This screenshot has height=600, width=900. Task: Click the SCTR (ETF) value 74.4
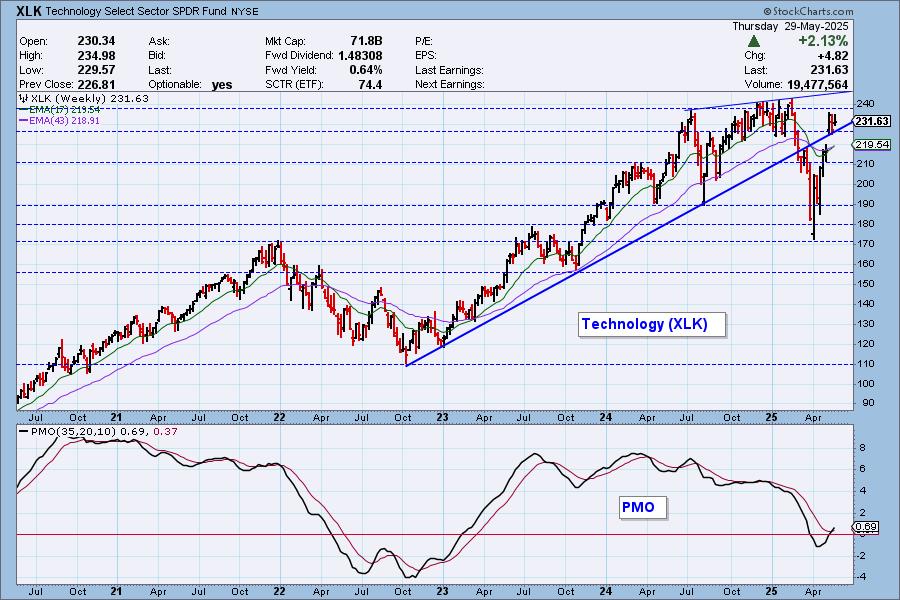click(x=370, y=84)
